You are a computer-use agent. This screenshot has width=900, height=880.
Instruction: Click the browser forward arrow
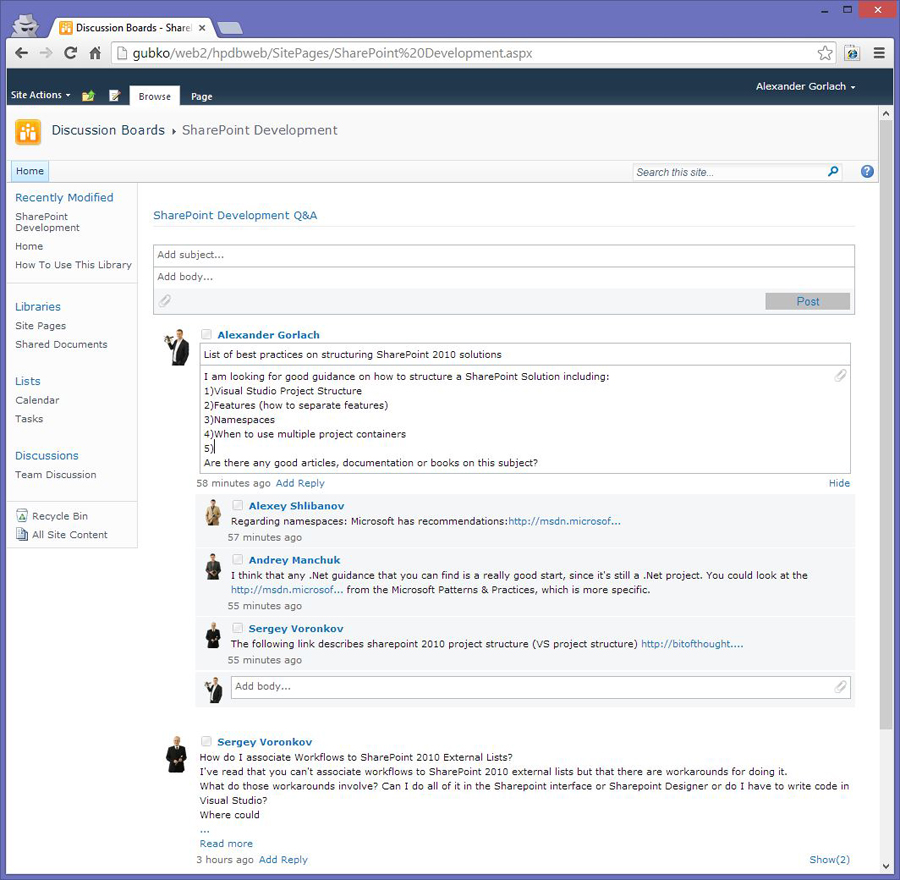point(46,53)
